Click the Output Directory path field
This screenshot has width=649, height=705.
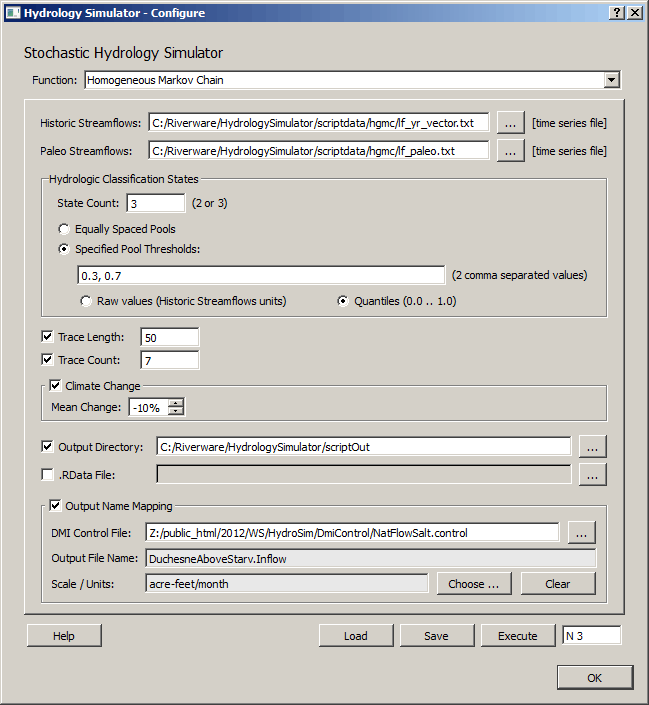point(364,447)
